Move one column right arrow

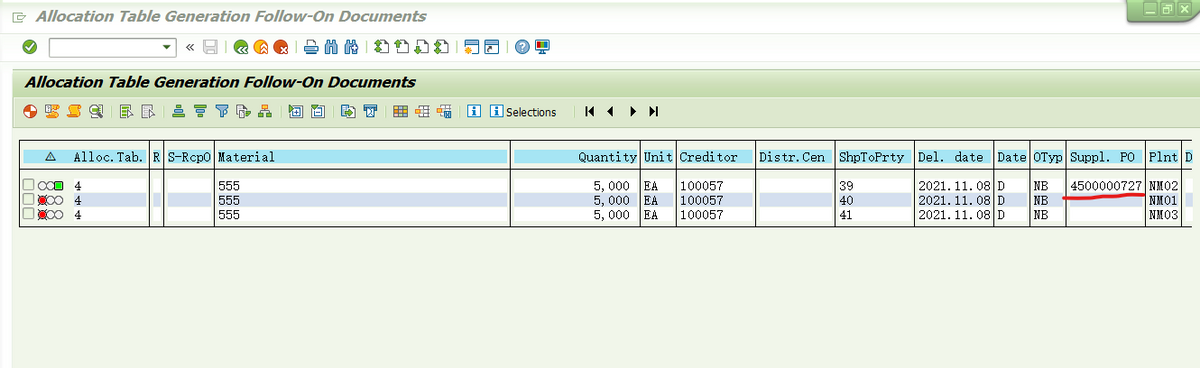(633, 111)
